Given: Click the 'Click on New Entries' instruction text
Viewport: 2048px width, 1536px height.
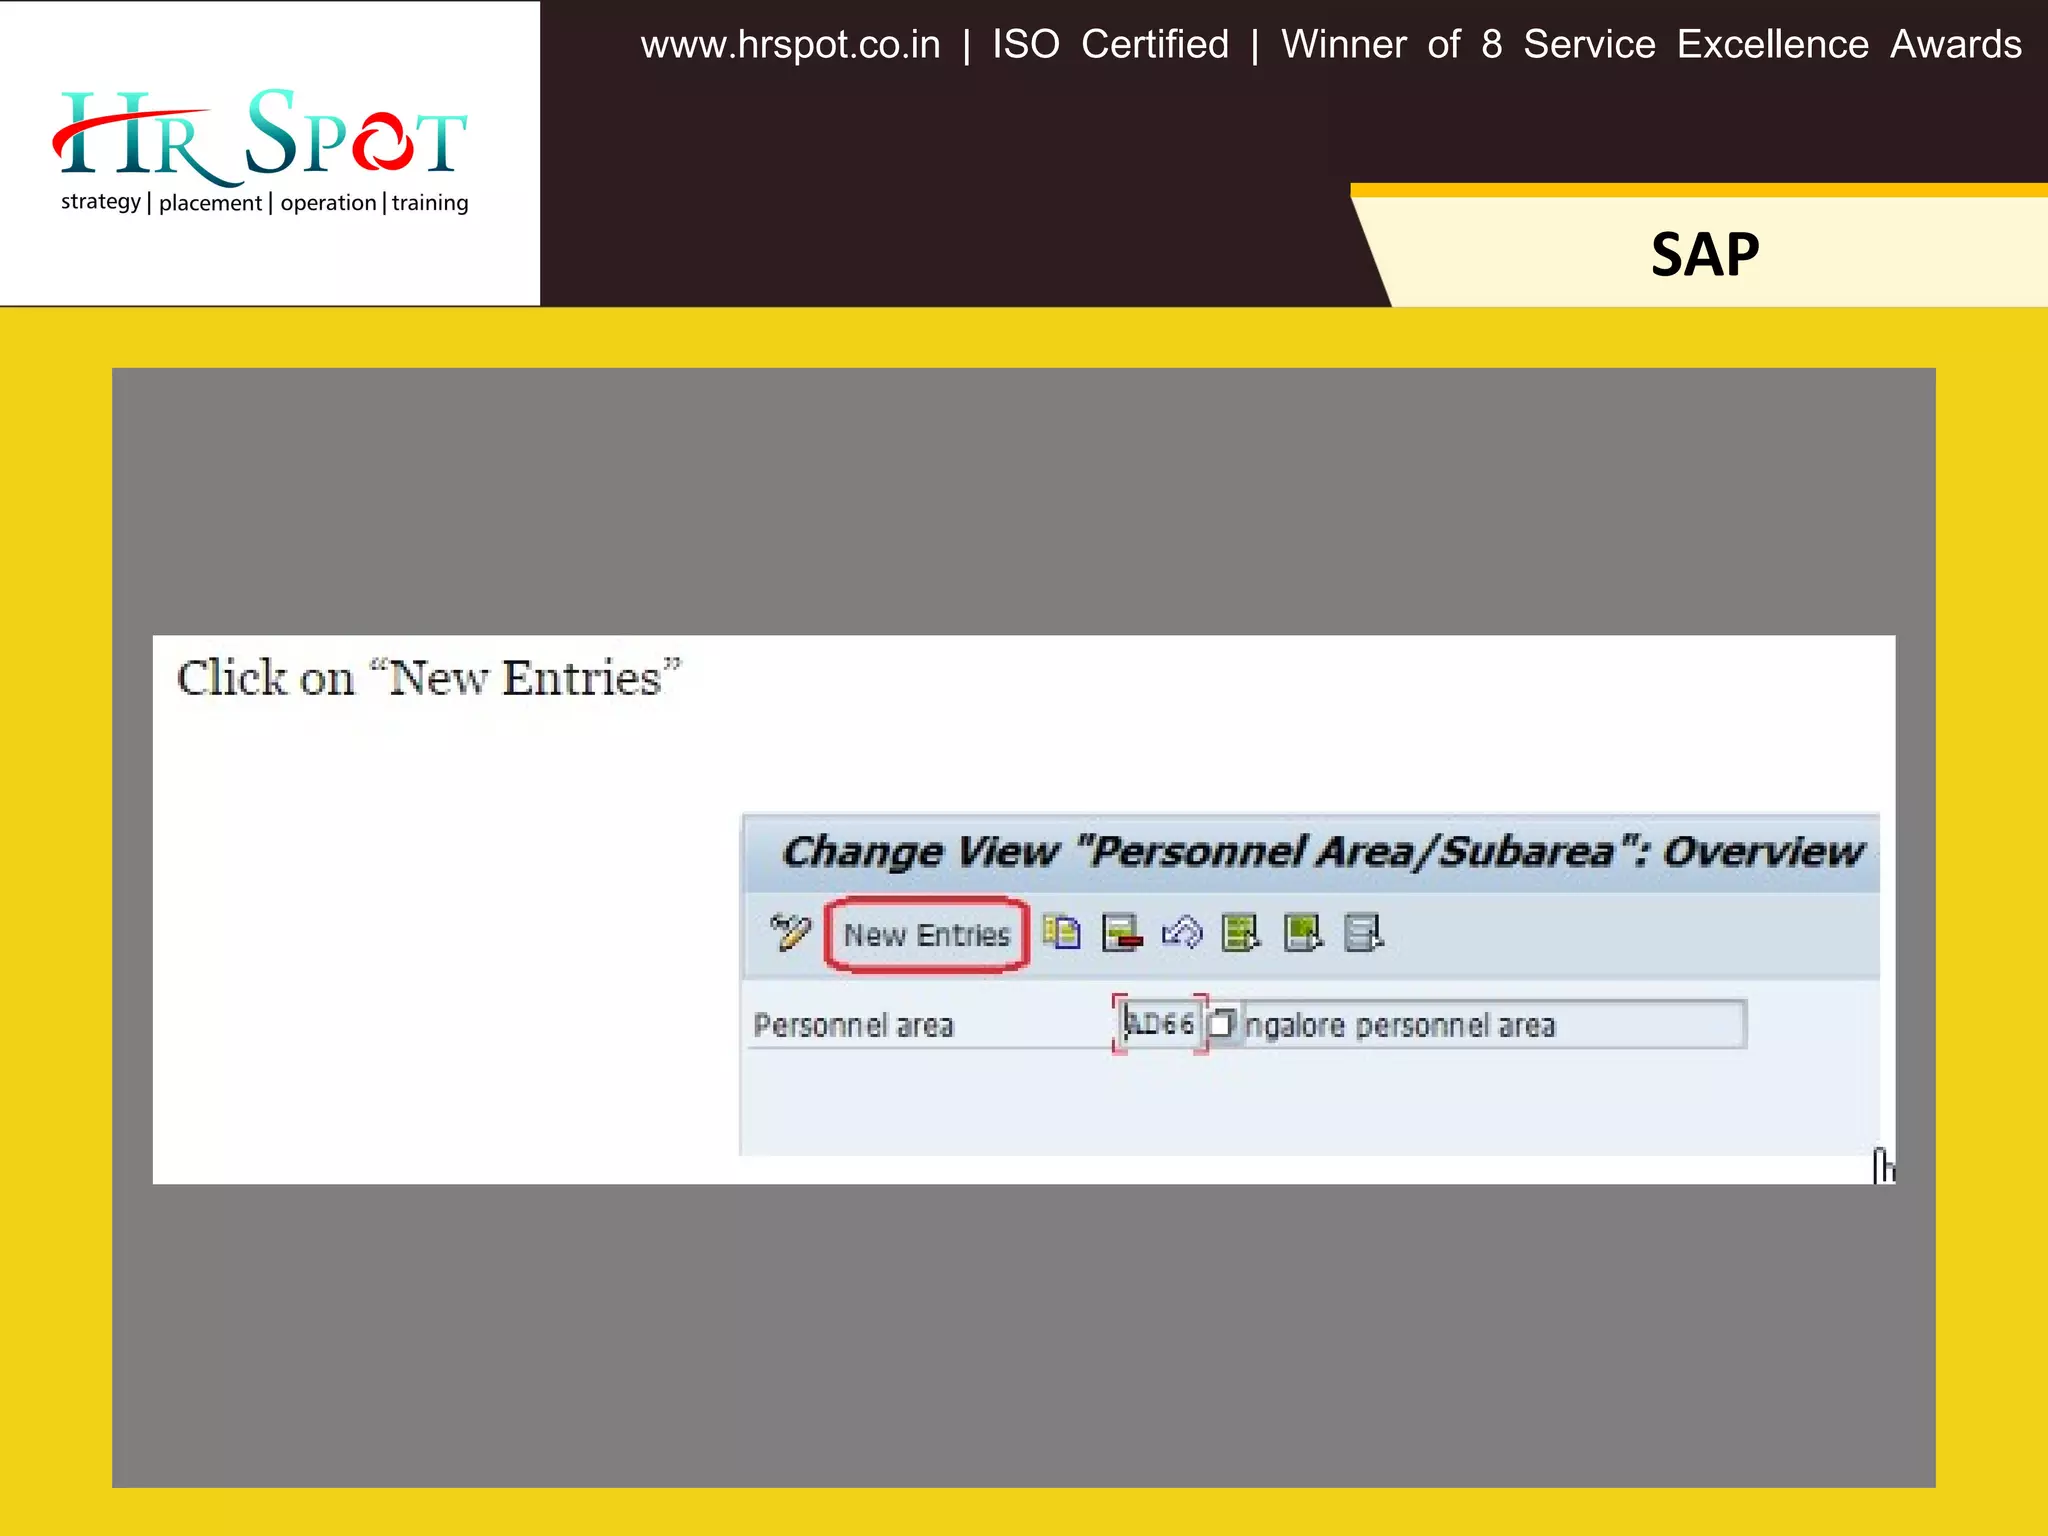Looking at the screenshot, I should pyautogui.click(x=429, y=678).
